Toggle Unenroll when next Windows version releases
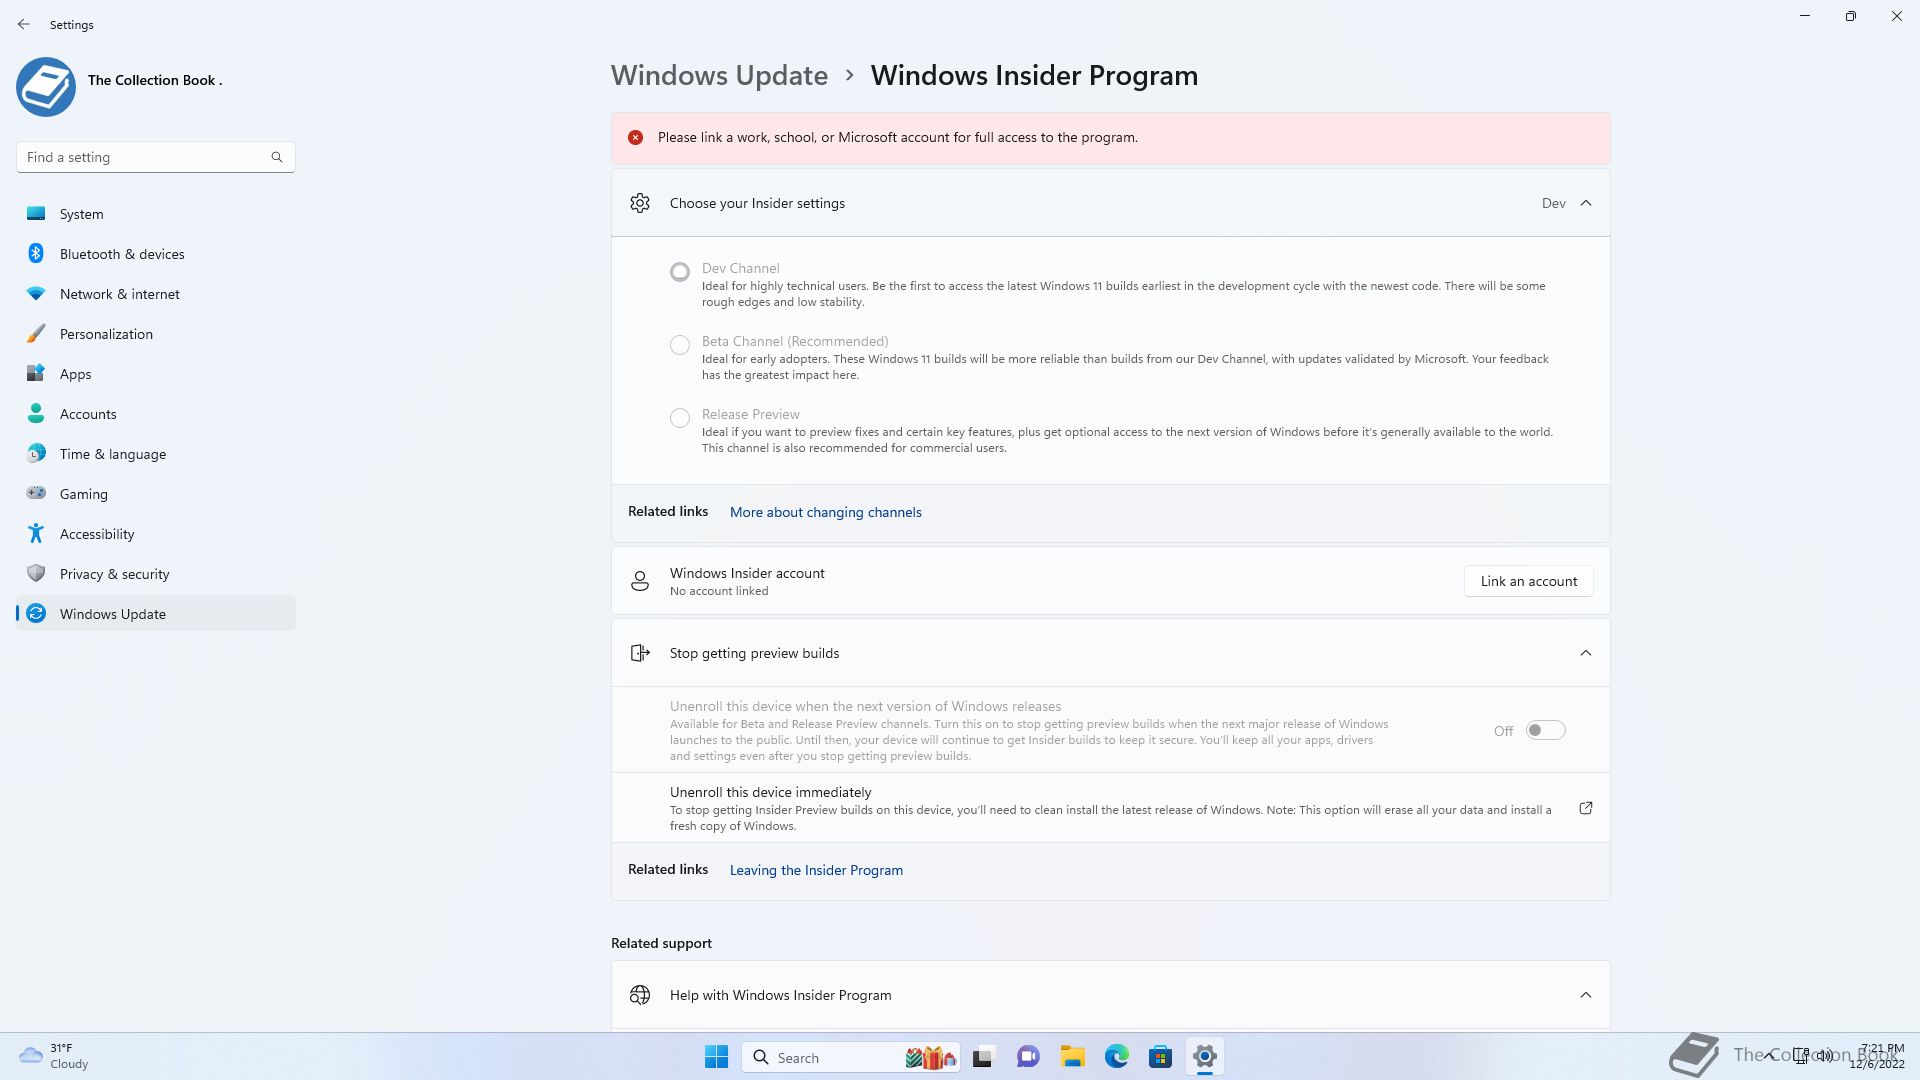The image size is (1920, 1080). [1545, 730]
